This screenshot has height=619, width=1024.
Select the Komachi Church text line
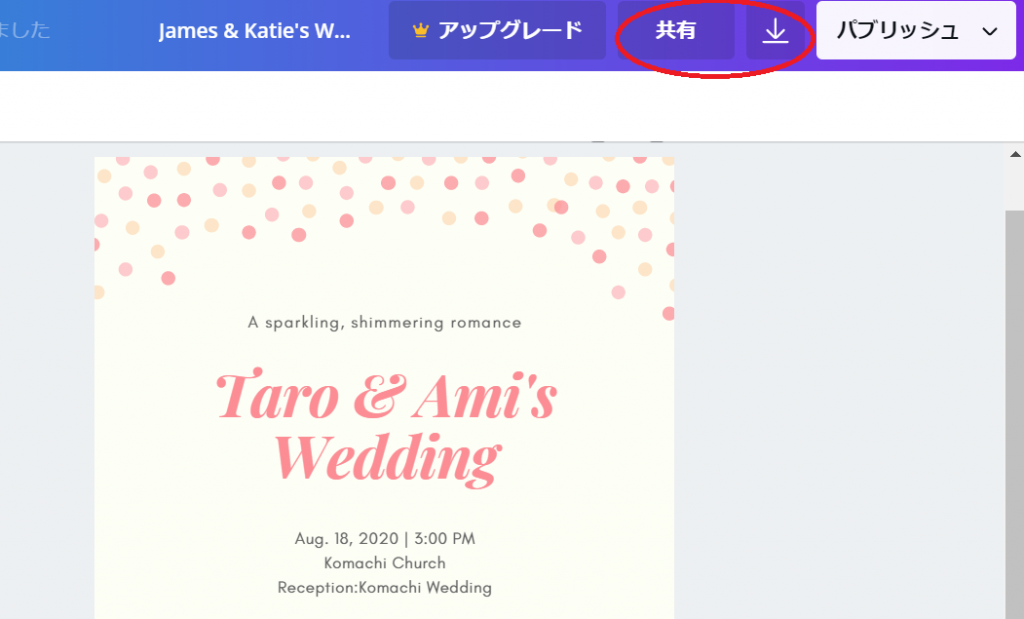coord(385,563)
